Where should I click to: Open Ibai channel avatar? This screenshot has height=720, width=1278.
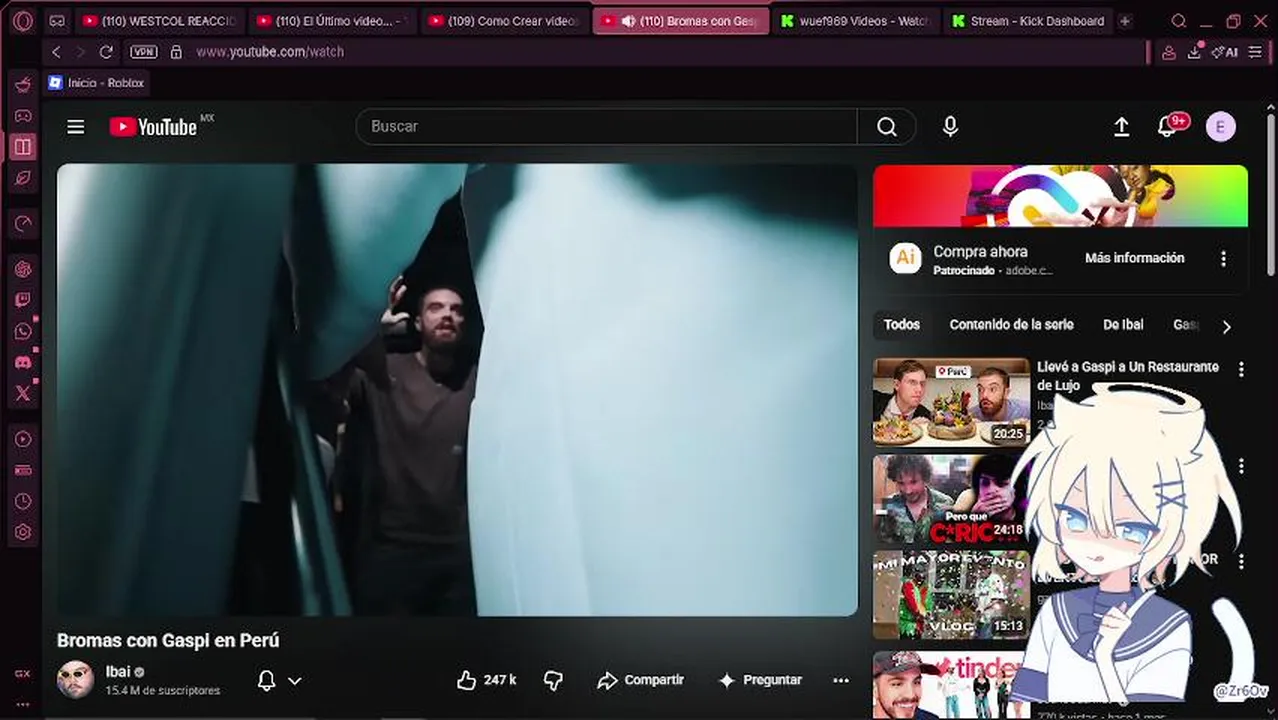tap(75, 680)
